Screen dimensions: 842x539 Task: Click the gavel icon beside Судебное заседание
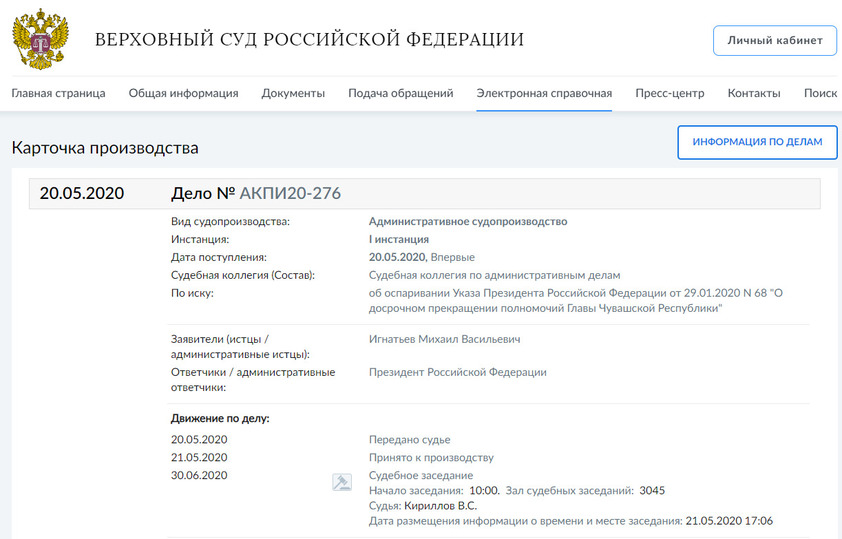click(x=342, y=482)
